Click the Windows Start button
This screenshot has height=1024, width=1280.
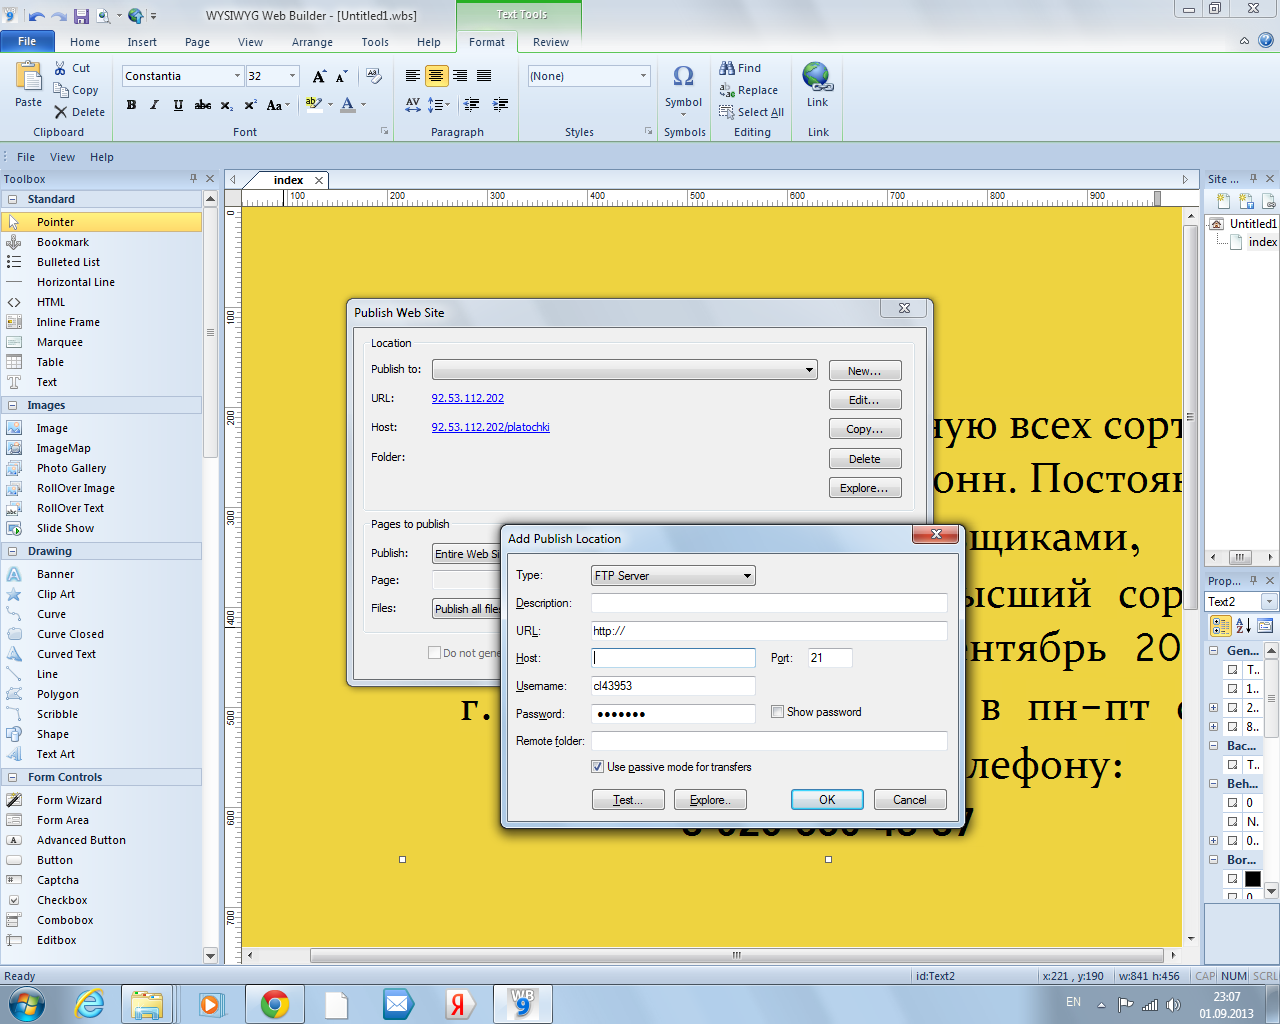[27, 1004]
